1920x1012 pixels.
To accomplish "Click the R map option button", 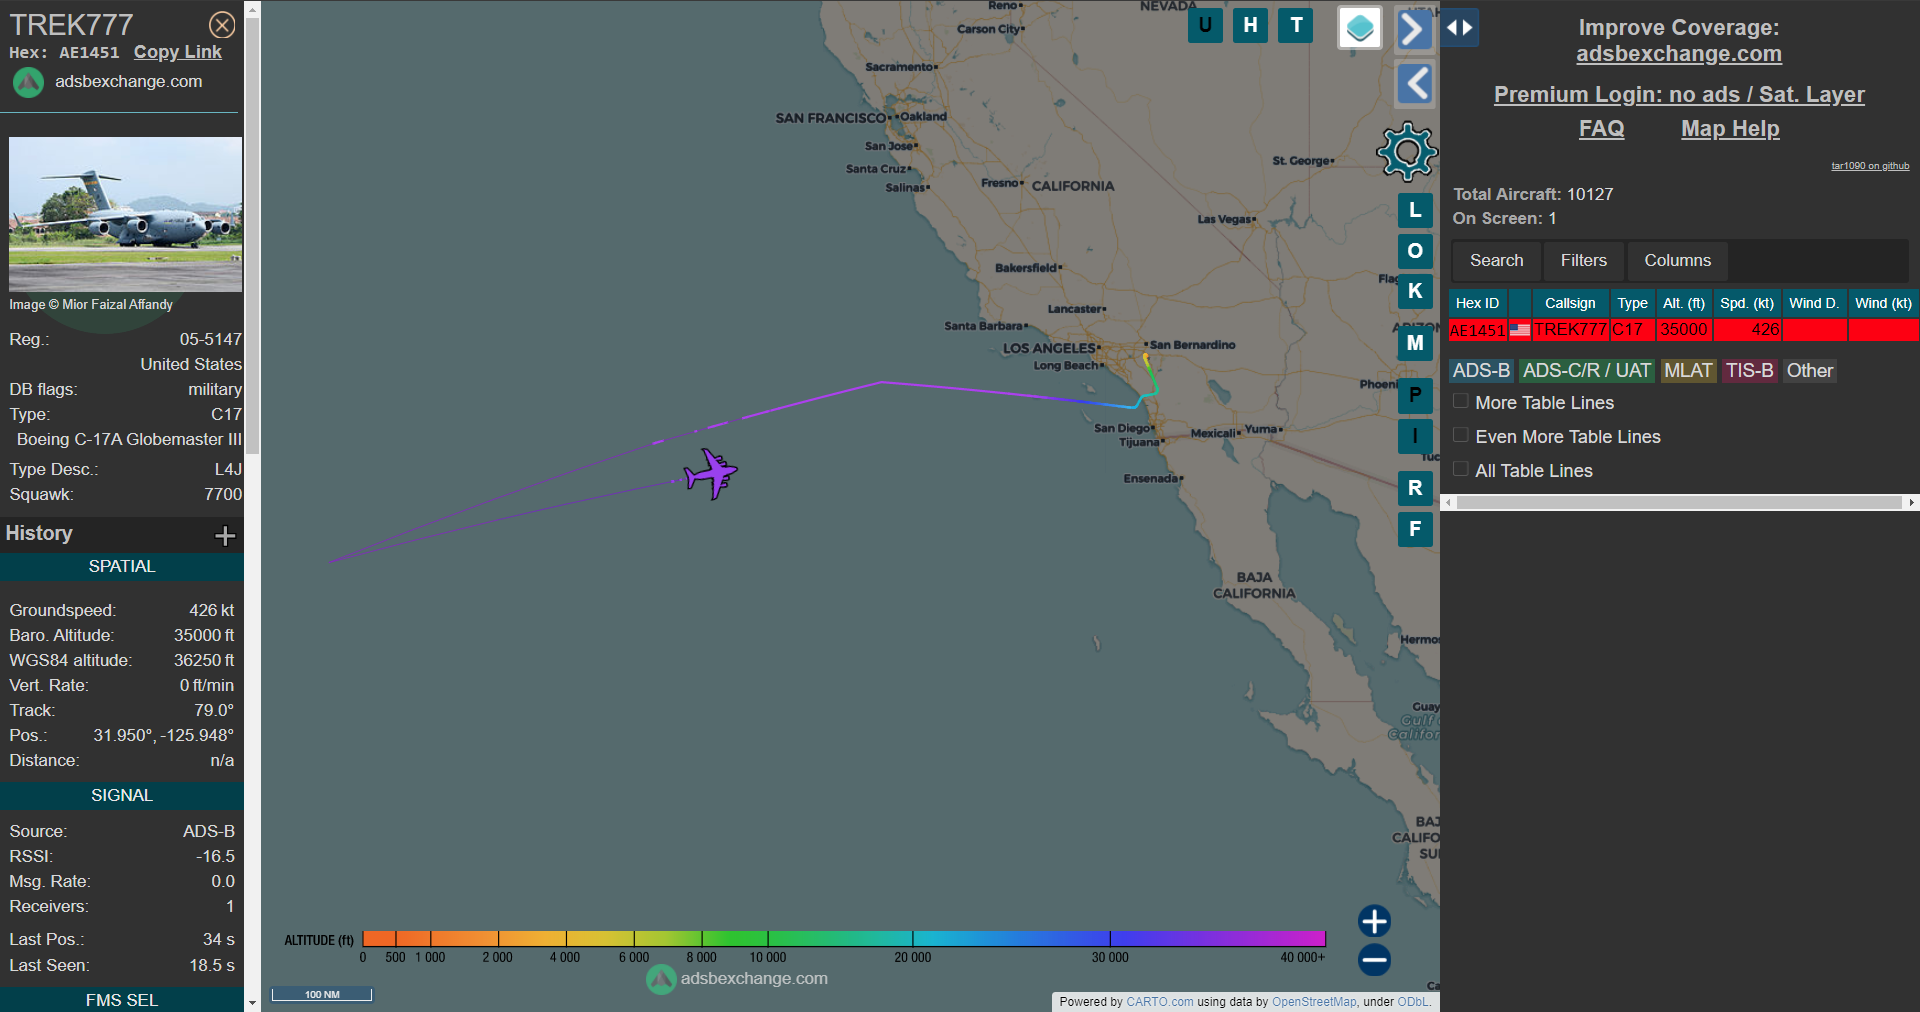I will 1415,488.
